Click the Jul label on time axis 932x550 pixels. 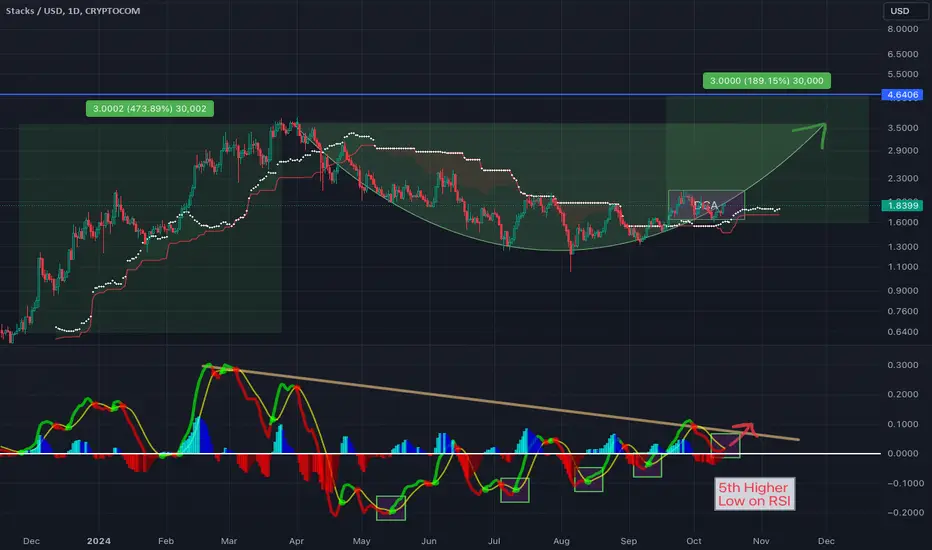click(x=494, y=540)
